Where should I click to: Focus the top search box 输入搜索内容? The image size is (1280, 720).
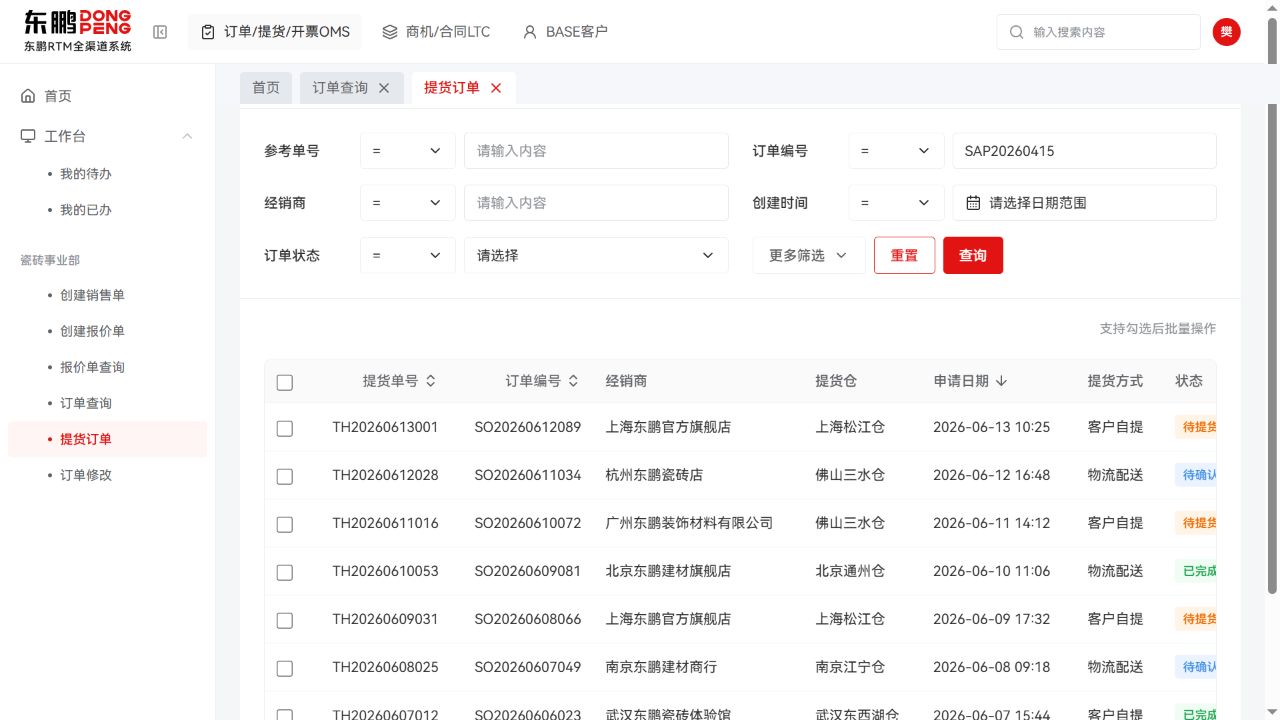pos(1098,32)
